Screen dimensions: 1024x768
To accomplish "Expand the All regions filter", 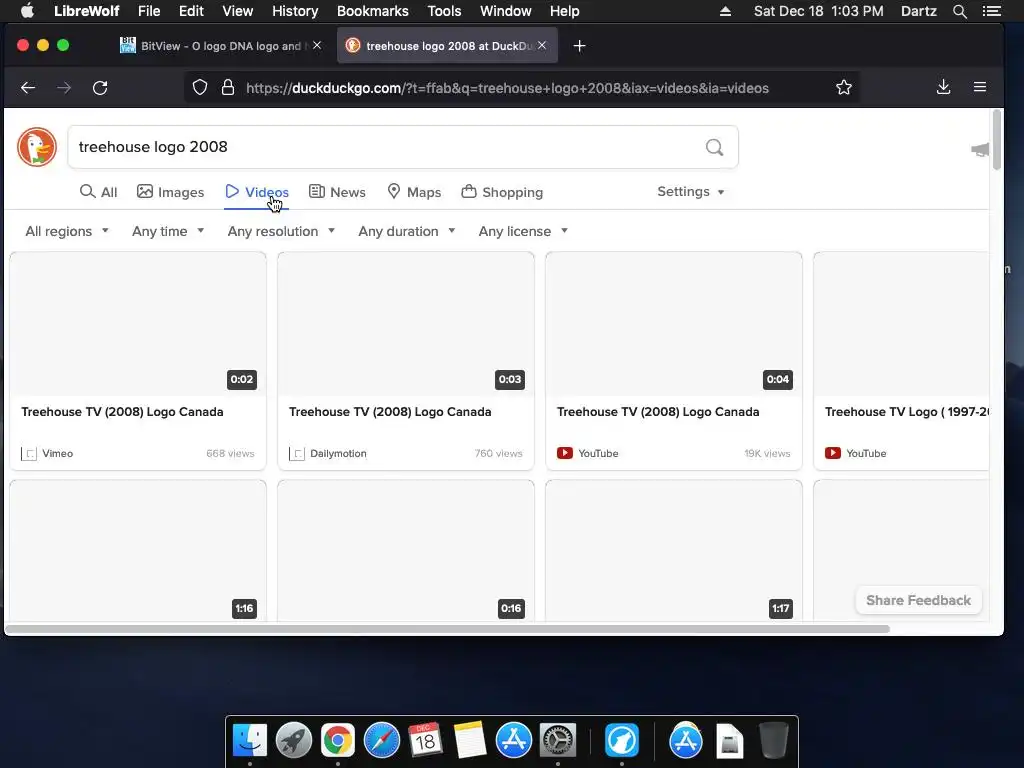I will click(x=67, y=231).
